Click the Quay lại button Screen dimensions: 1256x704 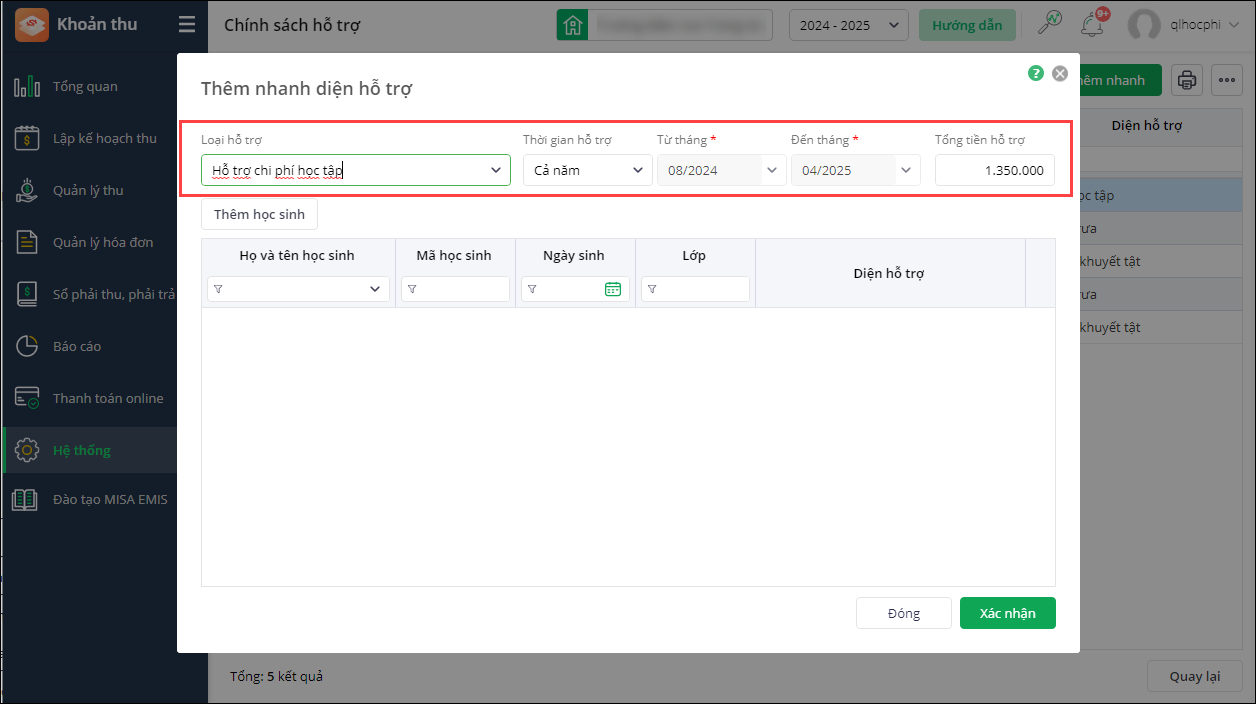(x=1195, y=676)
